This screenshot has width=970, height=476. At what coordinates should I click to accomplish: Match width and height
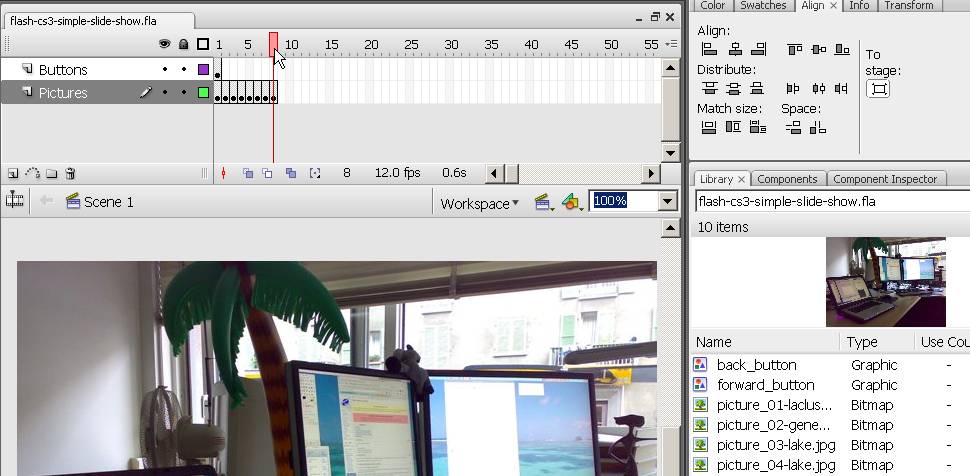point(758,128)
